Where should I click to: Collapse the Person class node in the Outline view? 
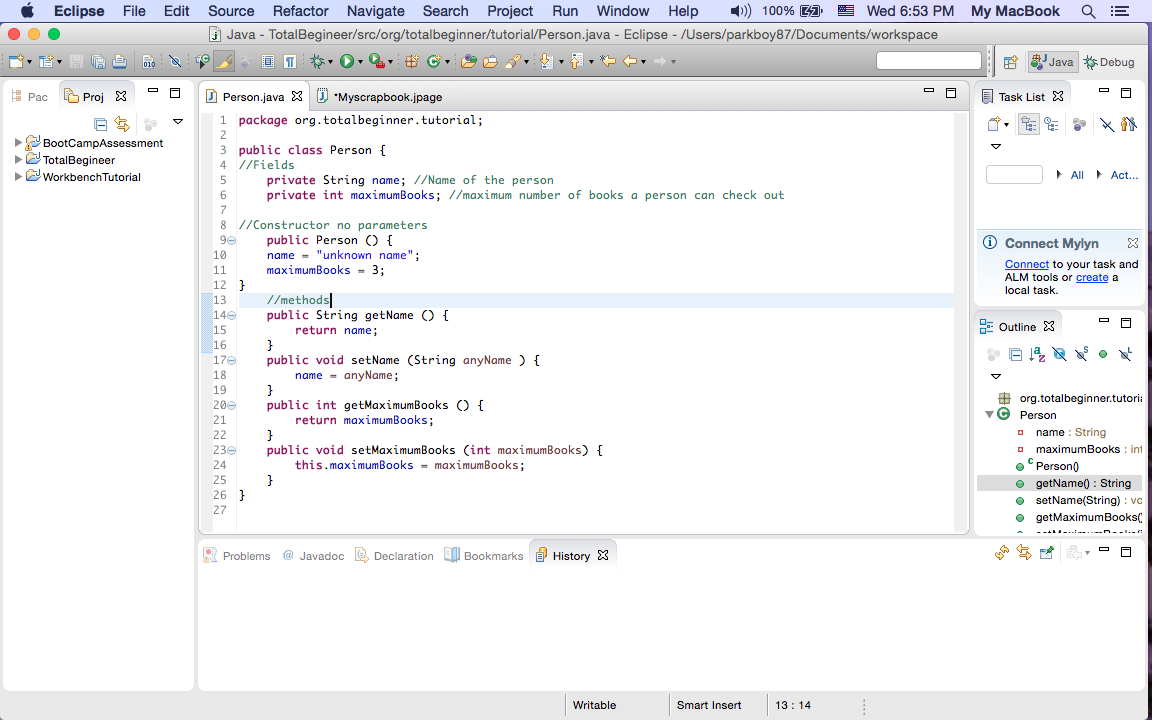click(x=990, y=414)
